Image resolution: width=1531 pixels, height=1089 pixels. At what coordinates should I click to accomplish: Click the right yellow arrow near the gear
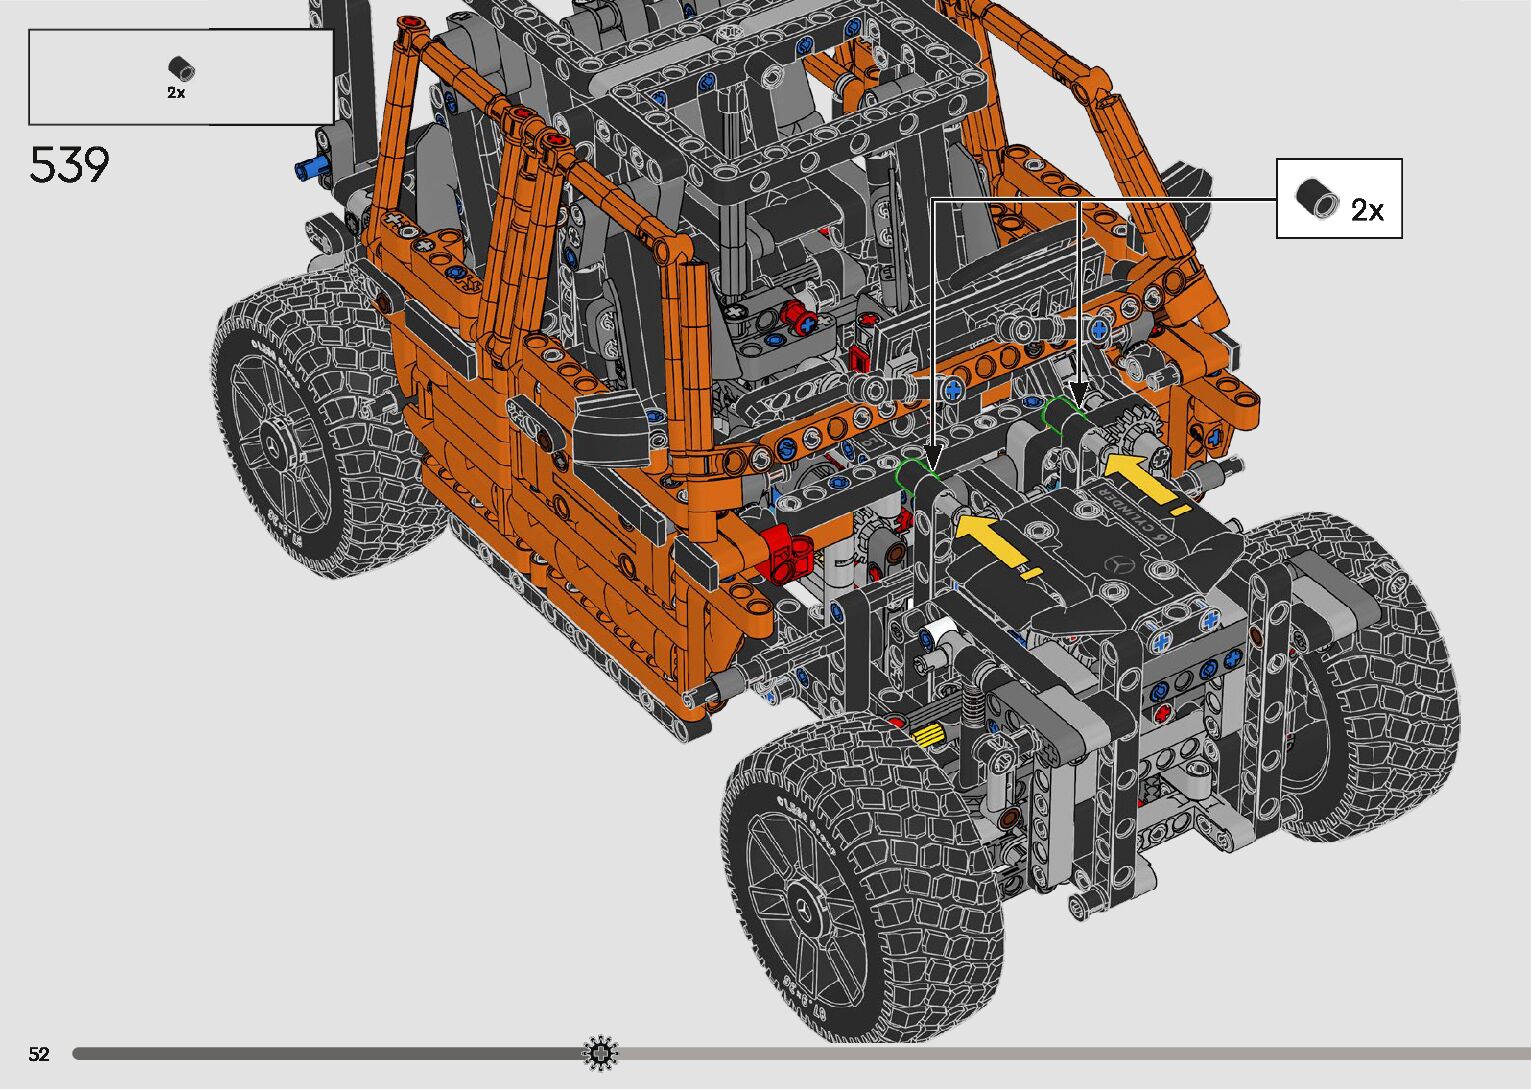click(1138, 478)
